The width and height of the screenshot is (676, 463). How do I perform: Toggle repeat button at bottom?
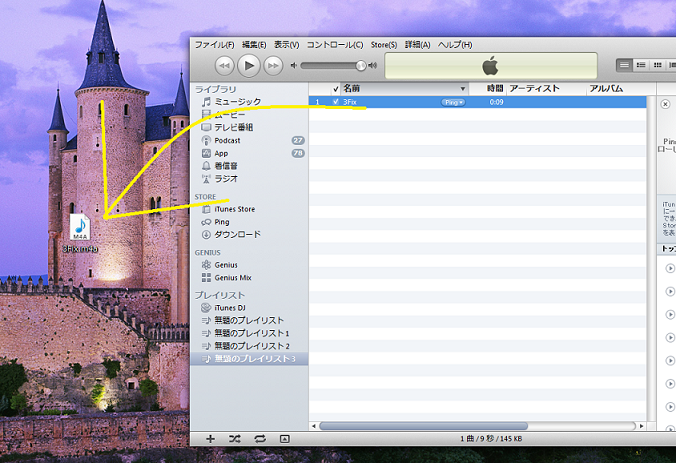260,439
